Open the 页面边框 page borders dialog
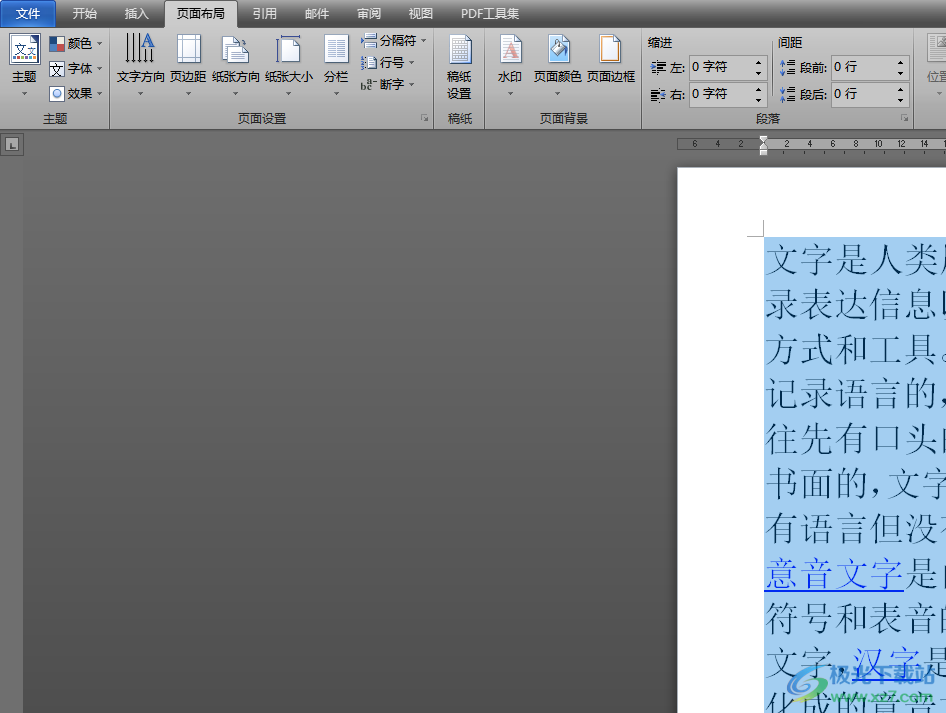 click(x=611, y=59)
